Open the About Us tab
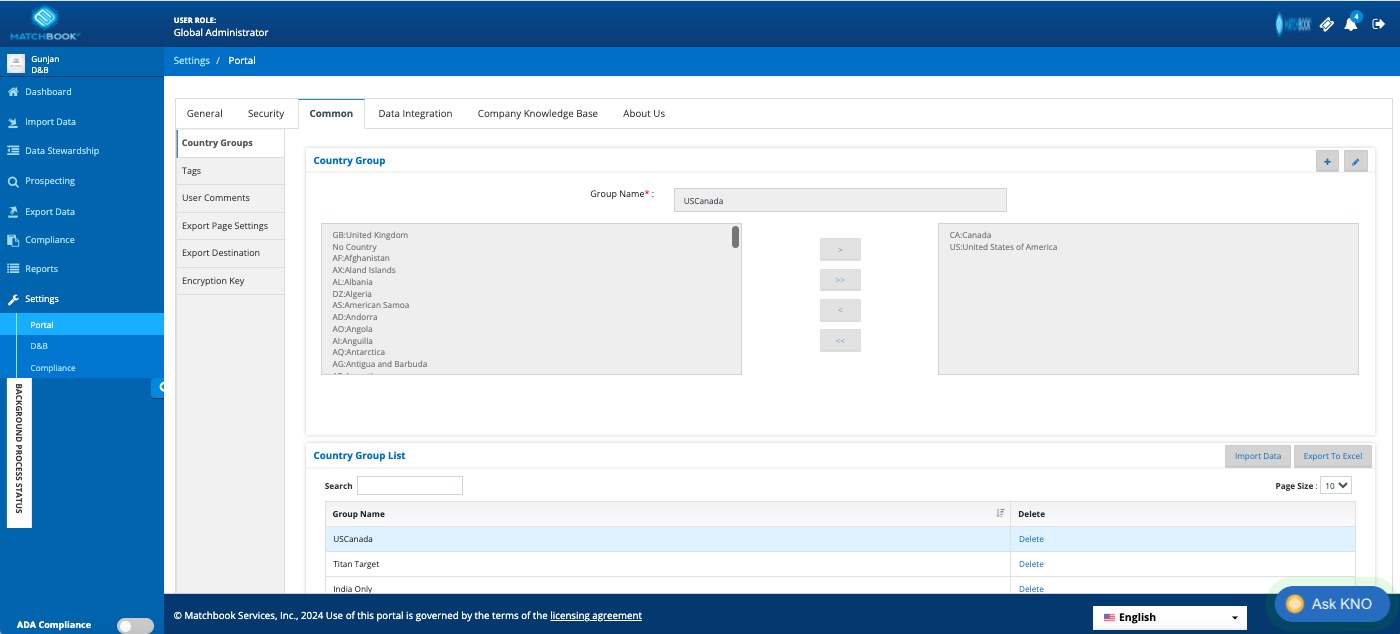Image resolution: width=1400 pixels, height=634 pixels. (x=644, y=114)
